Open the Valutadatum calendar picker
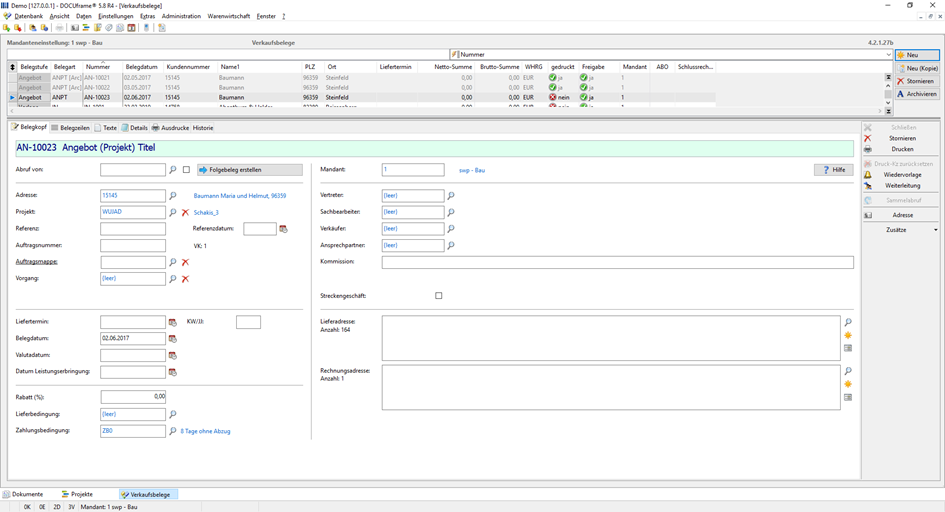This screenshot has height=512, width=945. [172, 355]
